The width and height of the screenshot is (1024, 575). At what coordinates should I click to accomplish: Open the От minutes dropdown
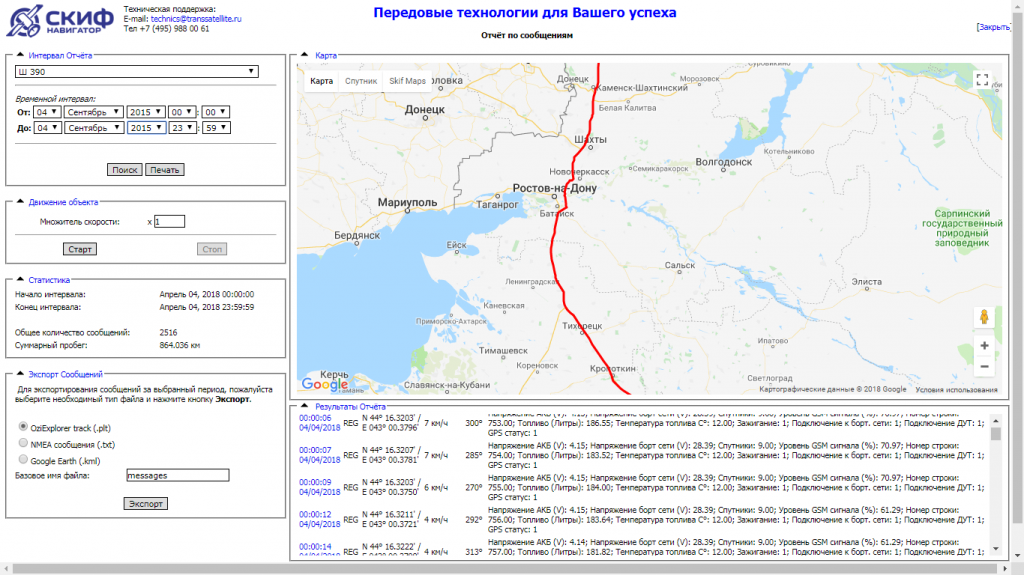pyautogui.click(x=216, y=112)
